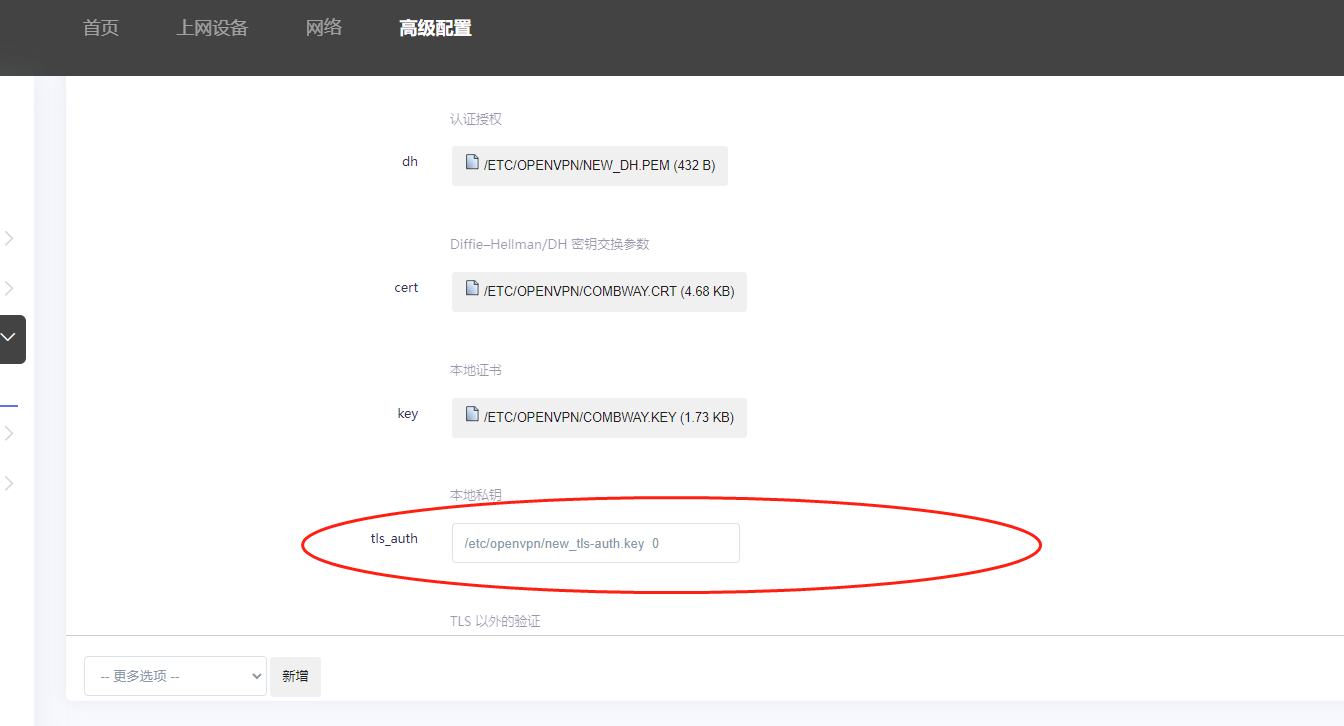
Task: Click the cert field label
Action: tap(406, 288)
